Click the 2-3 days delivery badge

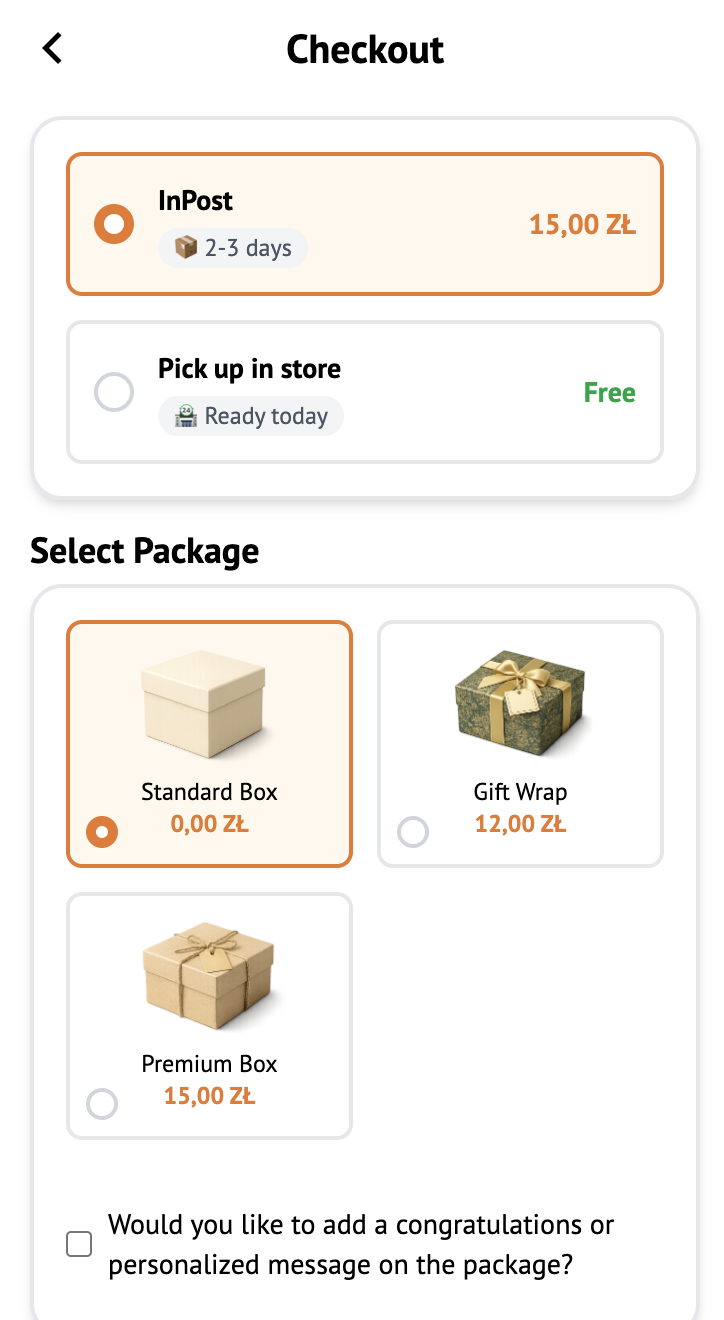233,248
